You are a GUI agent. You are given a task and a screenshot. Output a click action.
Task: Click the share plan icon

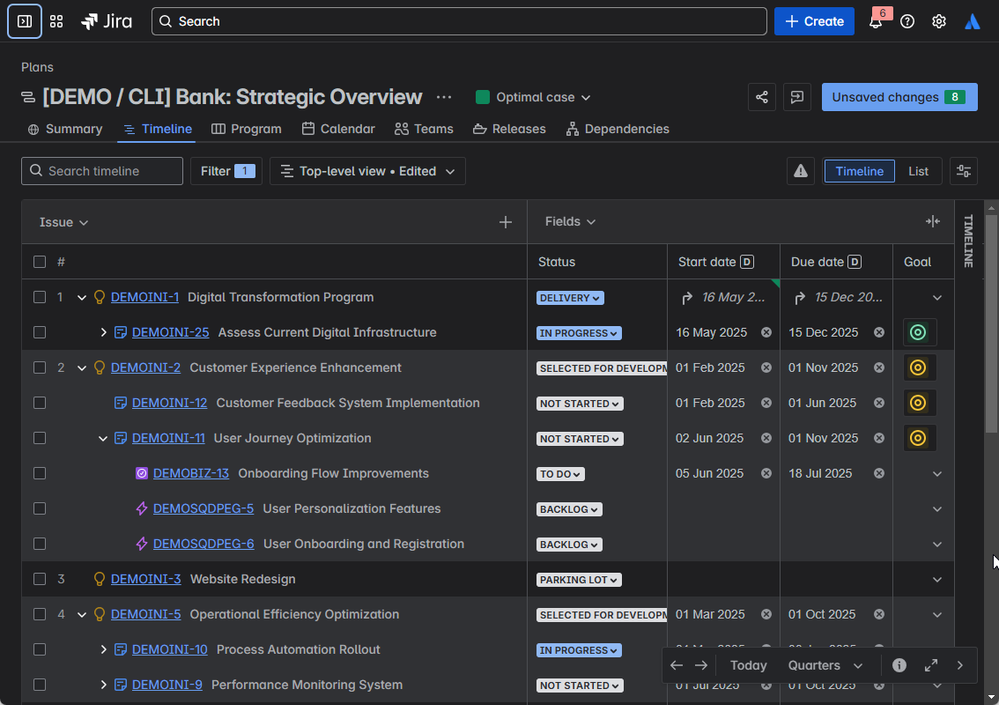pos(762,97)
